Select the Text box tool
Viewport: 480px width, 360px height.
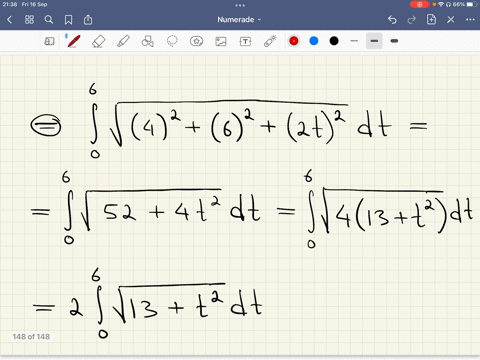click(245, 41)
